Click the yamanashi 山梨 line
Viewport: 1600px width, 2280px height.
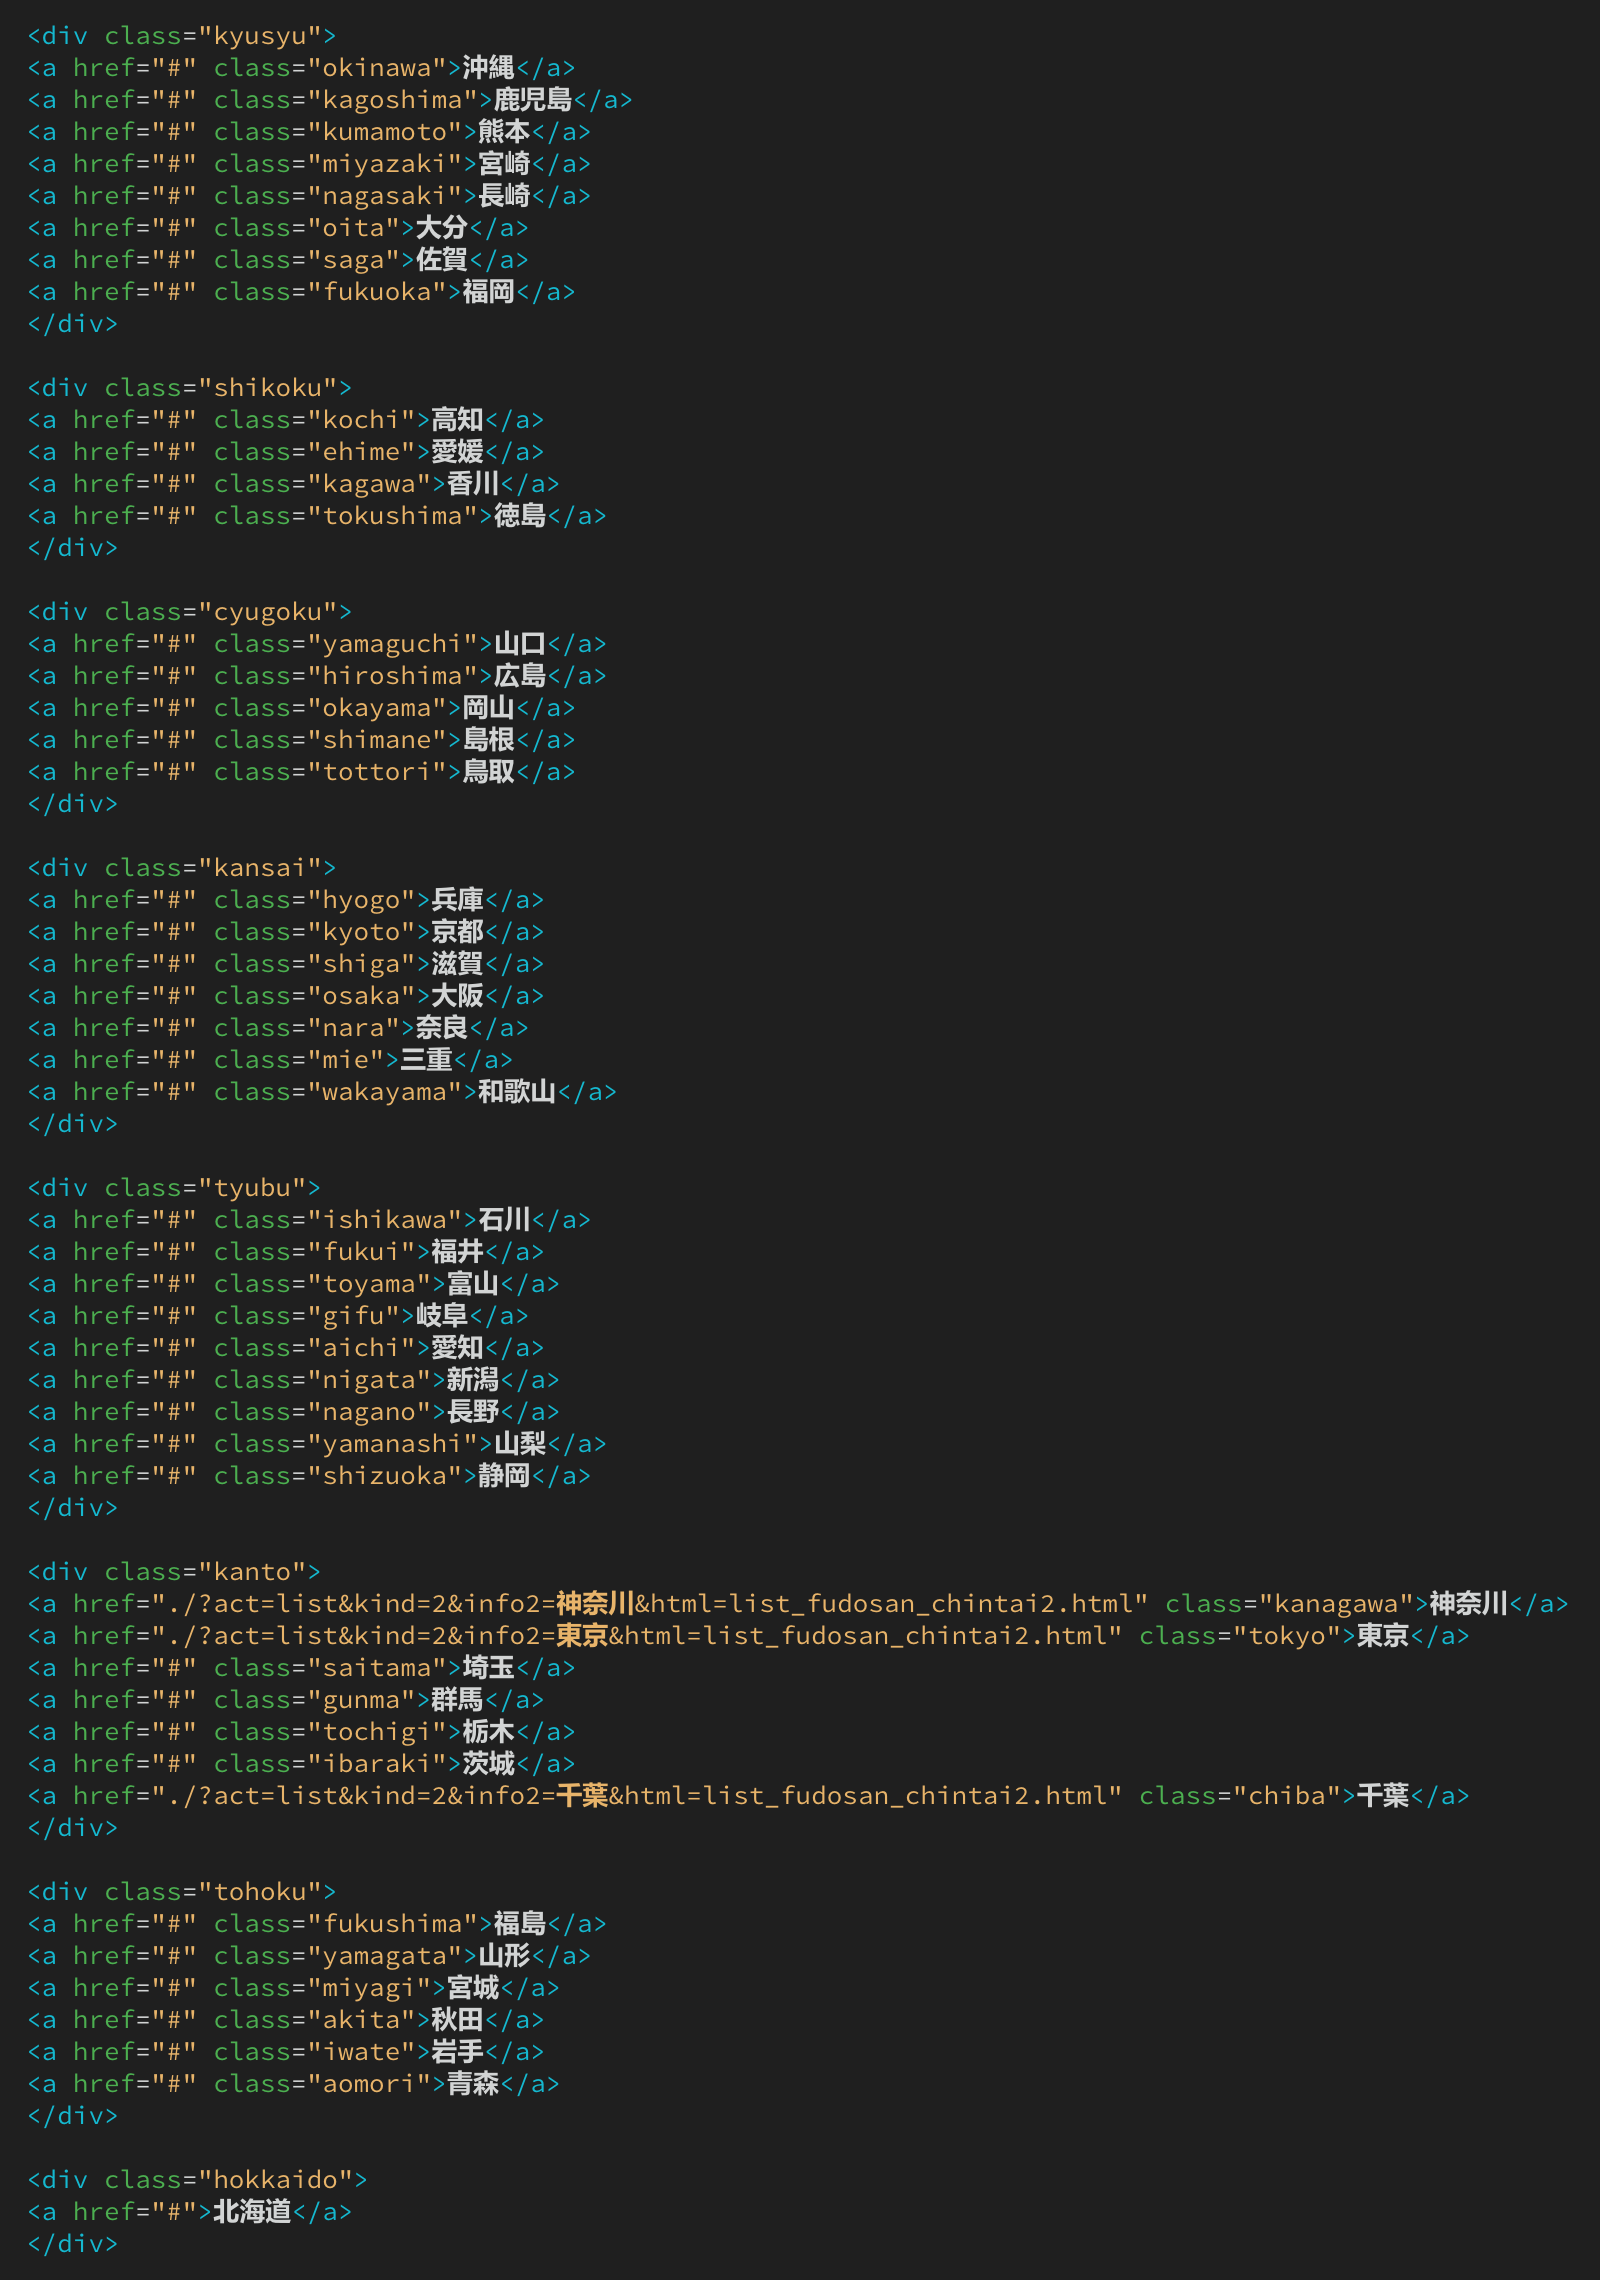[317, 1444]
